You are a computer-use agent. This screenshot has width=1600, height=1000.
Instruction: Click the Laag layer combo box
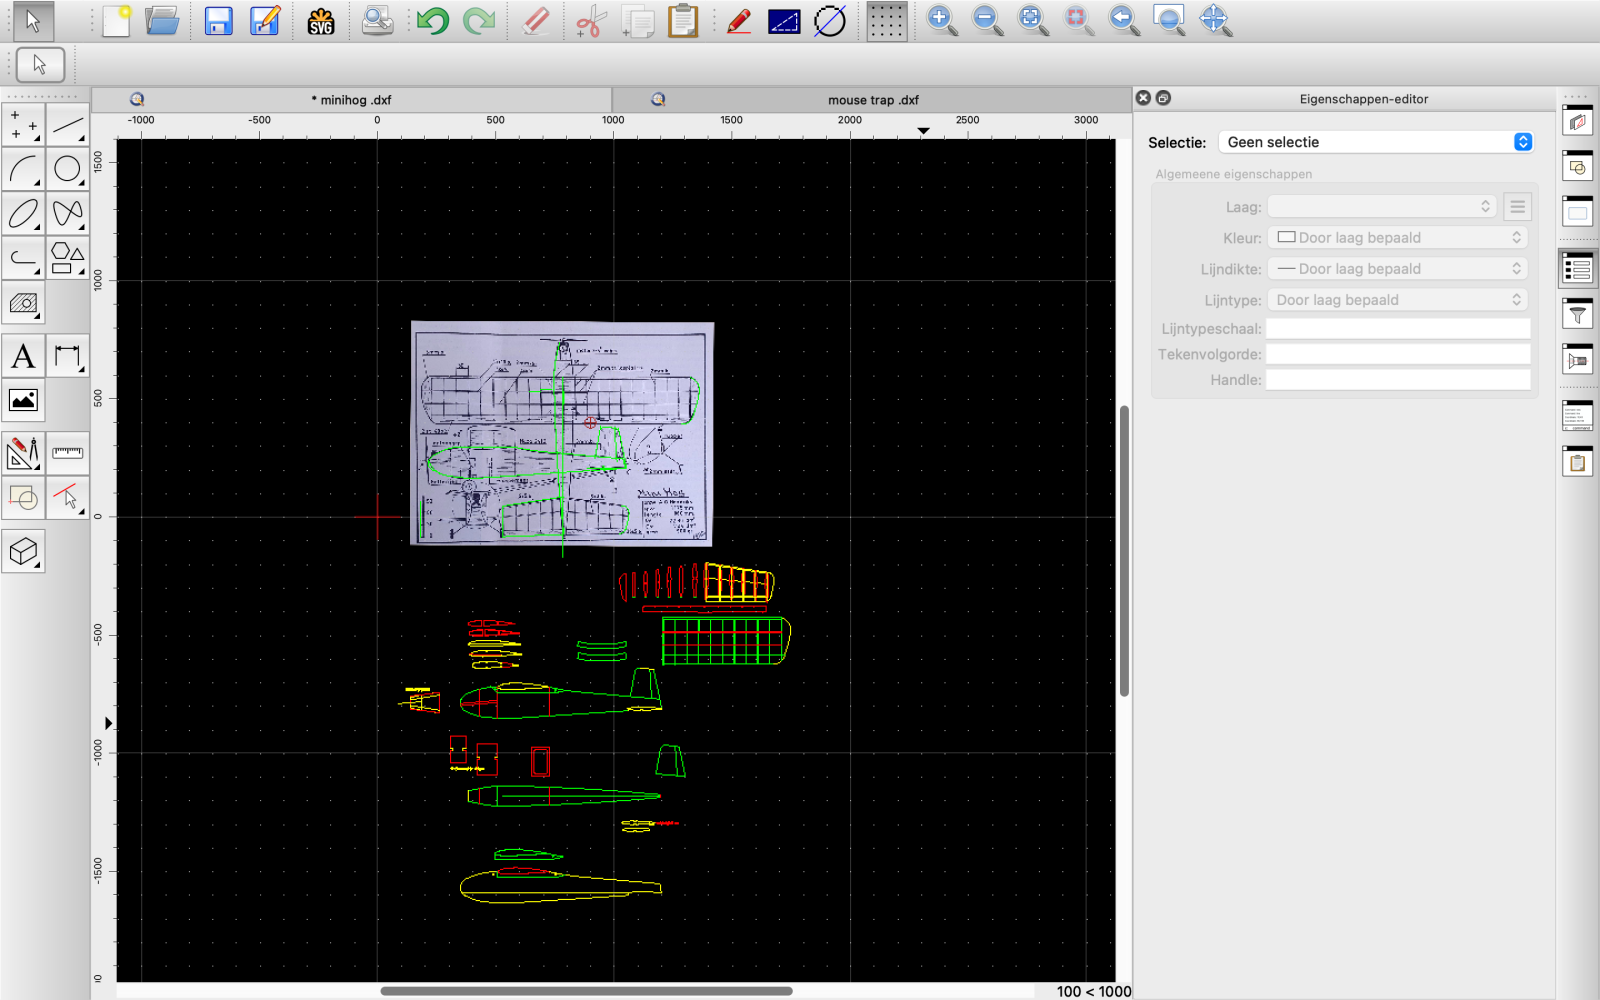[x=1382, y=206]
